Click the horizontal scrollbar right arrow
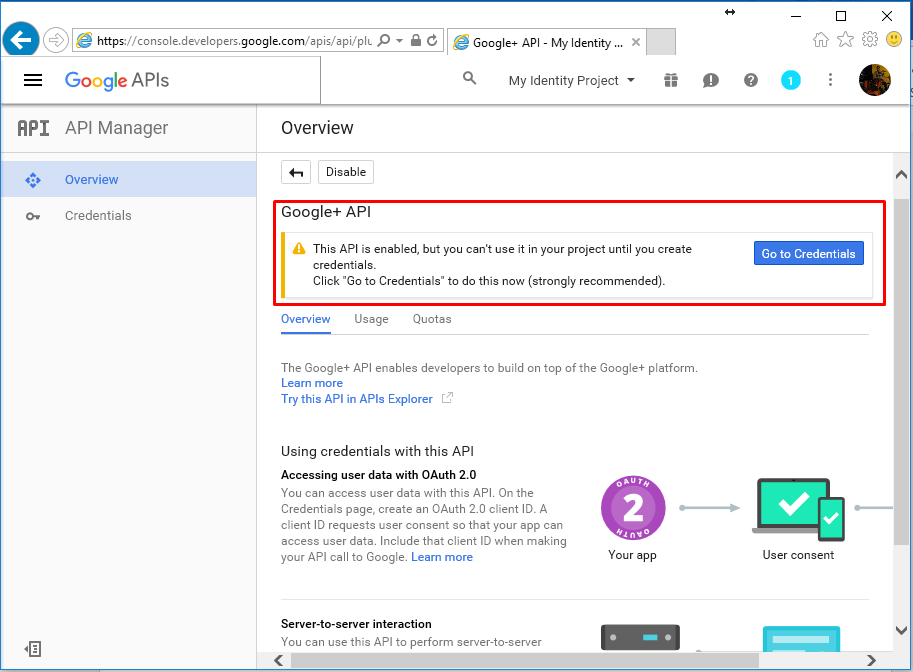This screenshot has height=672, width=913. pyautogui.click(x=871, y=660)
